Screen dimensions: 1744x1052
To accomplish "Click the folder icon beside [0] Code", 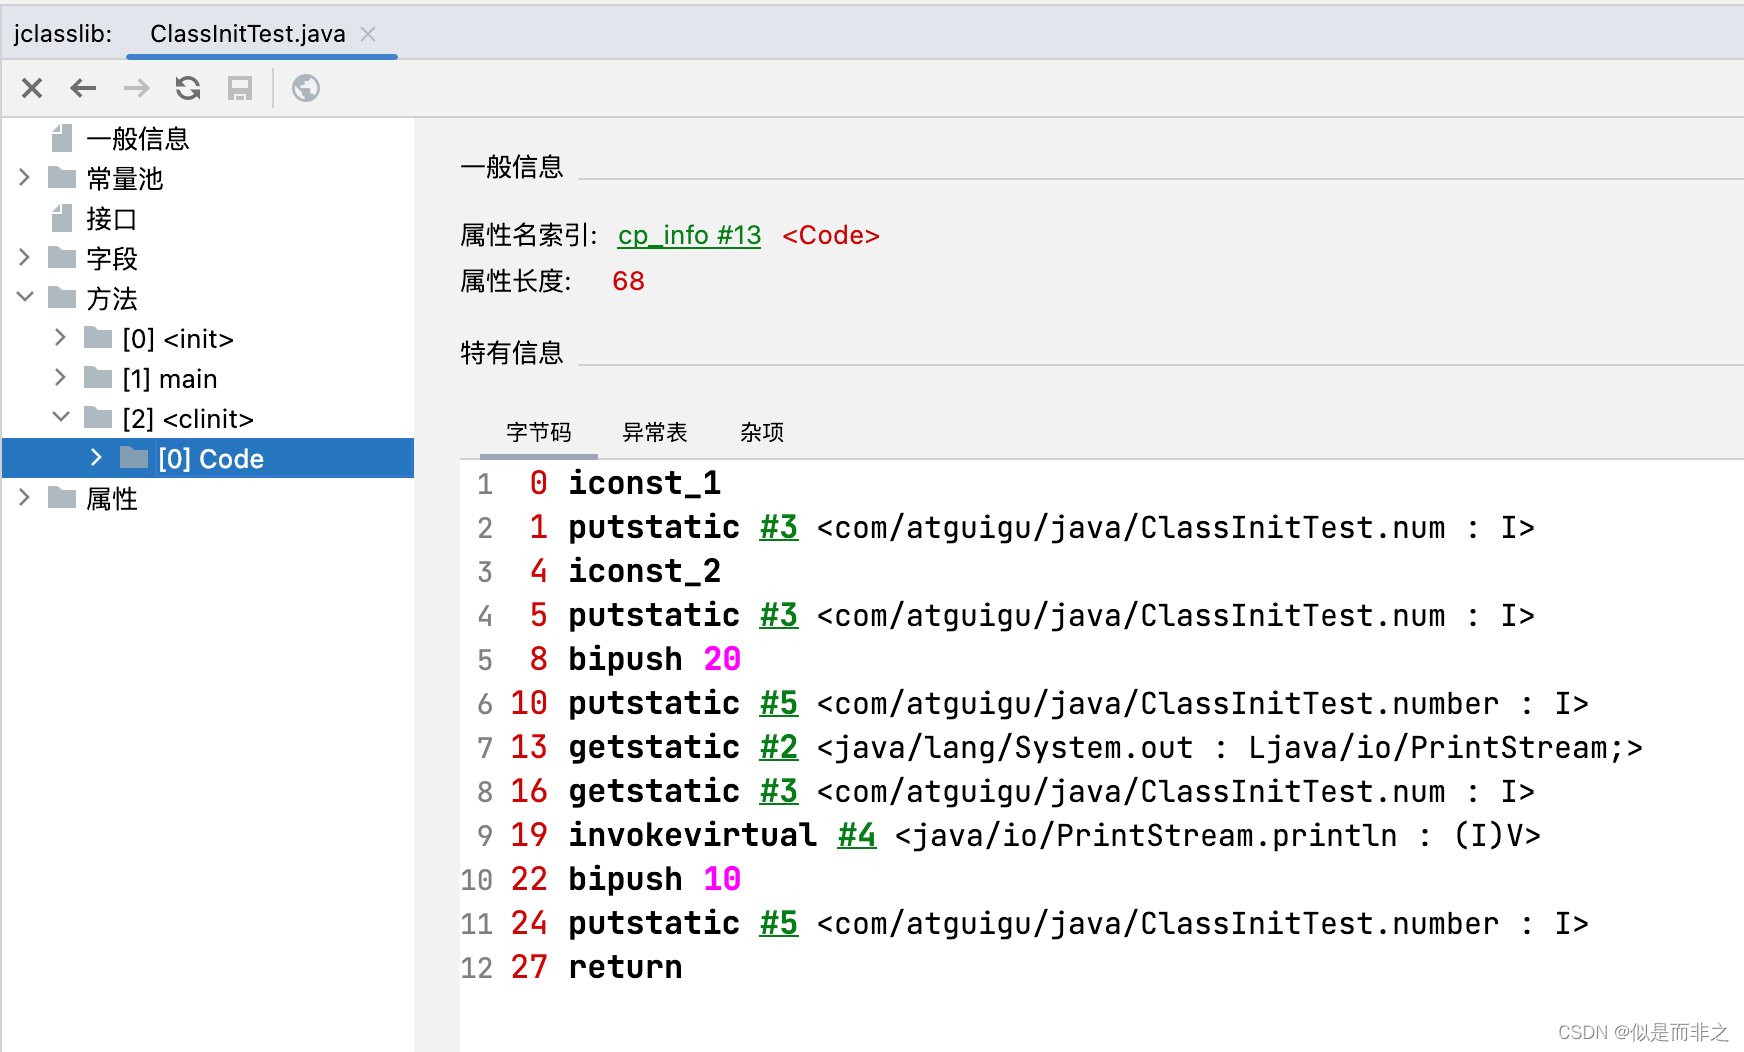I will click(136, 458).
